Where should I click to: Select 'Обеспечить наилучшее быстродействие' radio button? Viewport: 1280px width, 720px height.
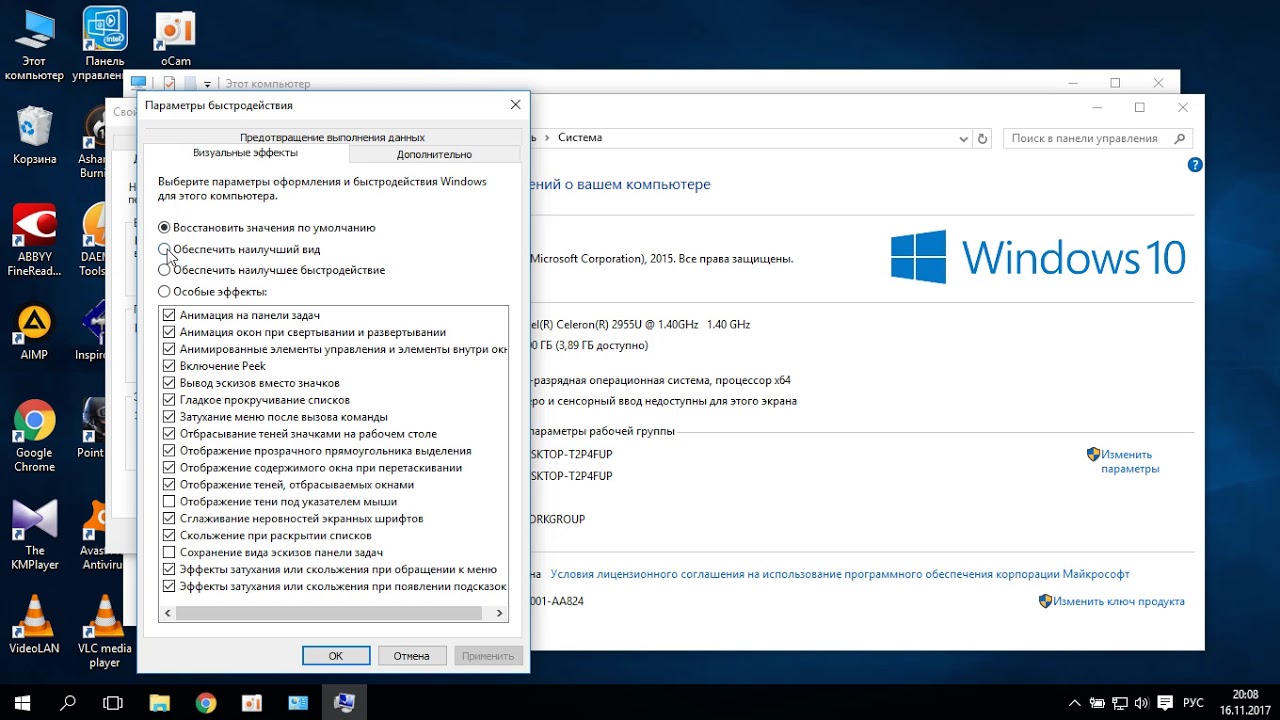pos(164,270)
